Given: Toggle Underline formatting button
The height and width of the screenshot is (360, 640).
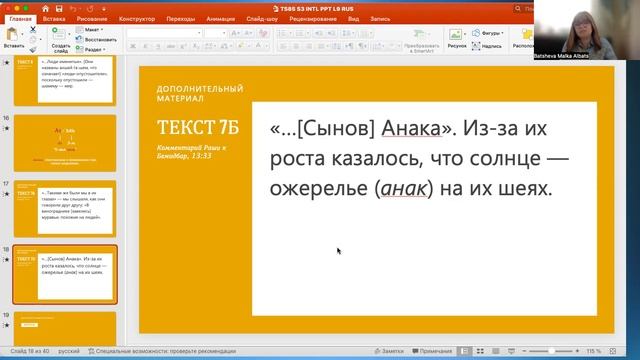Looking at the screenshot, I should [158, 47].
